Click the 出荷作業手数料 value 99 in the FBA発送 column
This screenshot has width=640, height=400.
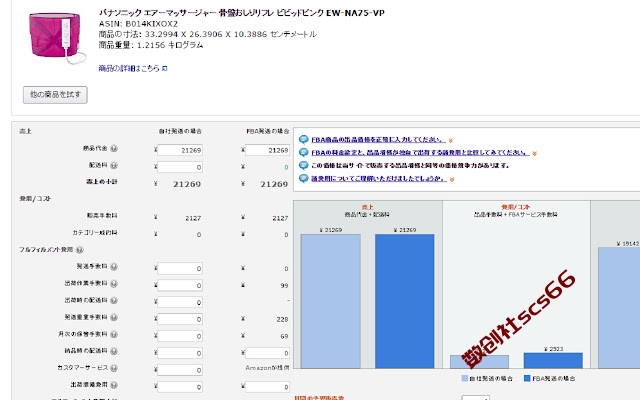[x=284, y=285]
